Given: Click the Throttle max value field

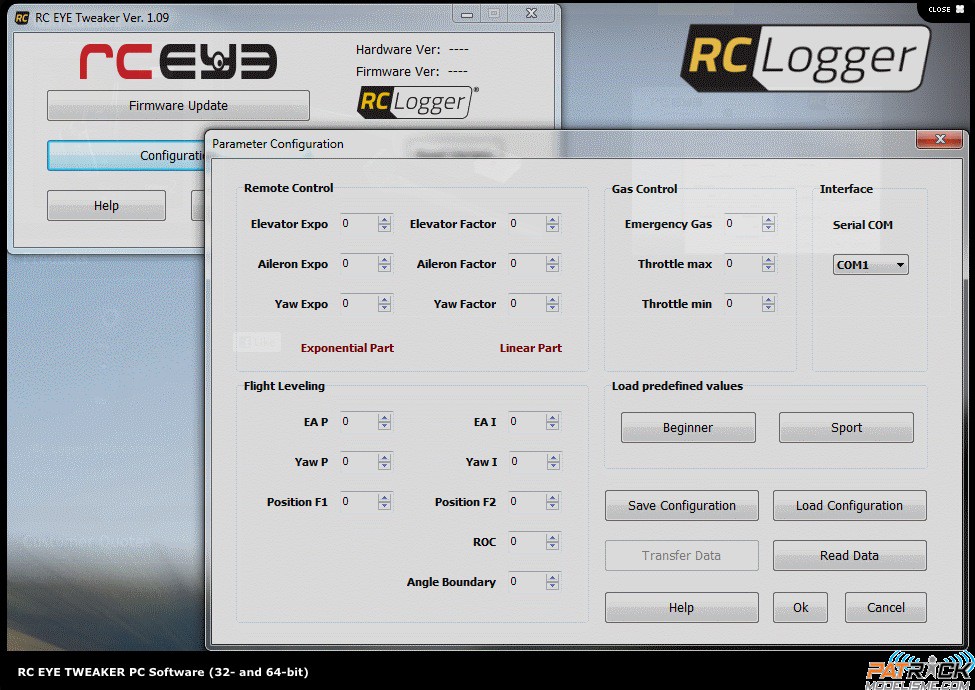Looking at the screenshot, I should click(743, 264).
